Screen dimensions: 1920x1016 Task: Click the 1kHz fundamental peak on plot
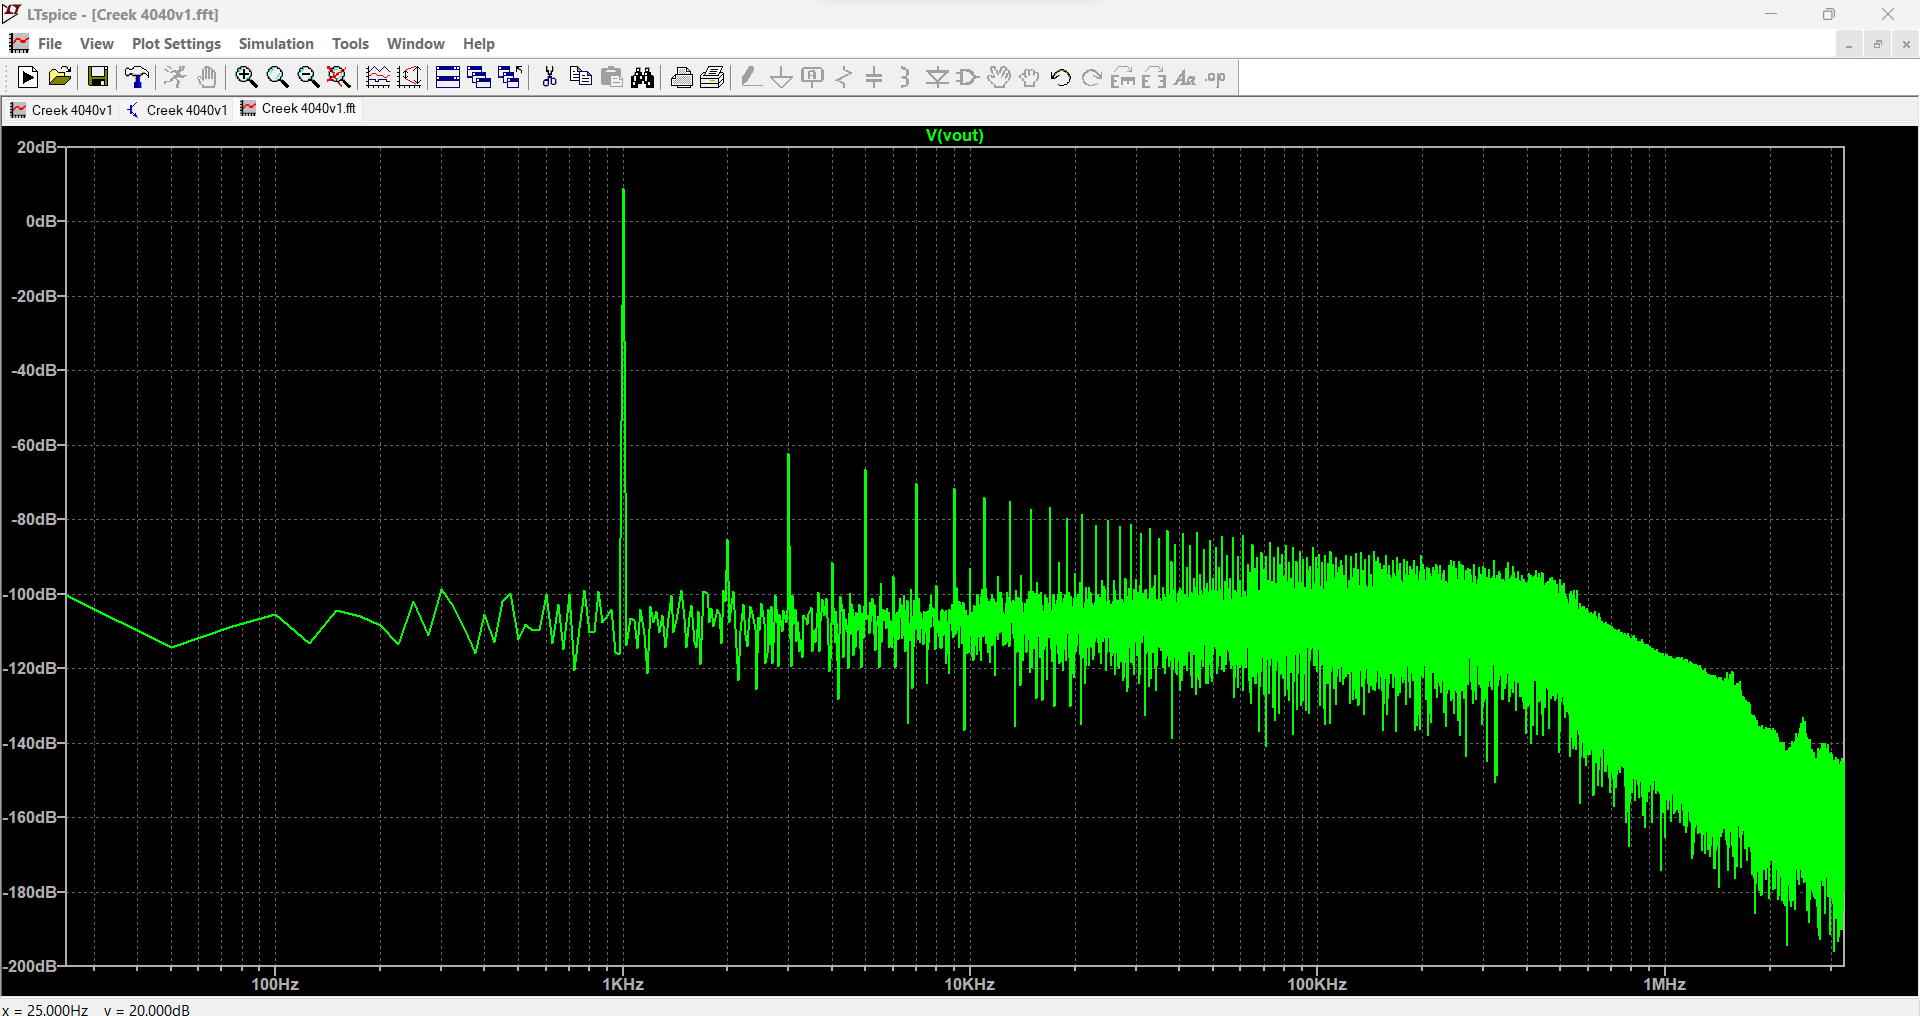point(623,190)
